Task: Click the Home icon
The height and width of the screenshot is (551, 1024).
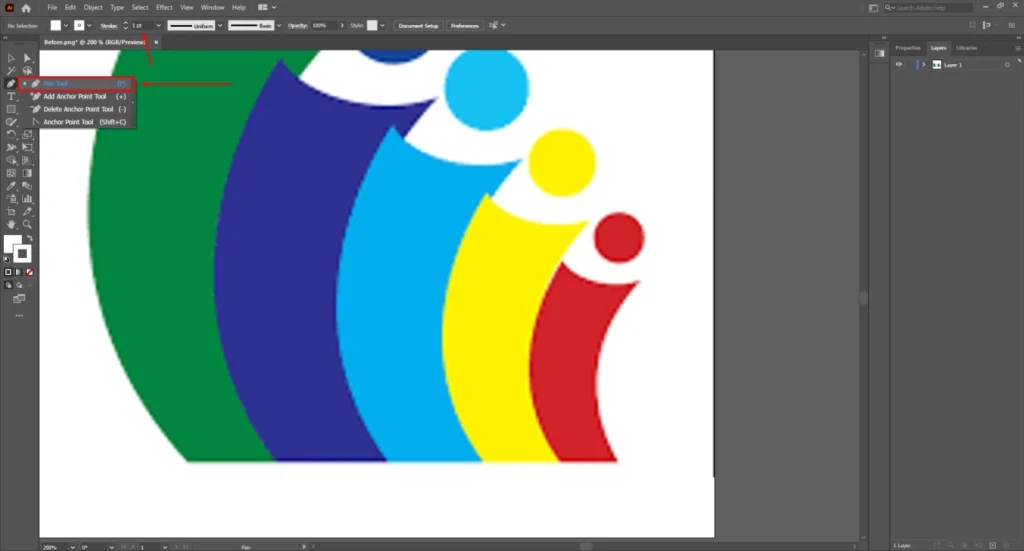Action: click(26, 8)
